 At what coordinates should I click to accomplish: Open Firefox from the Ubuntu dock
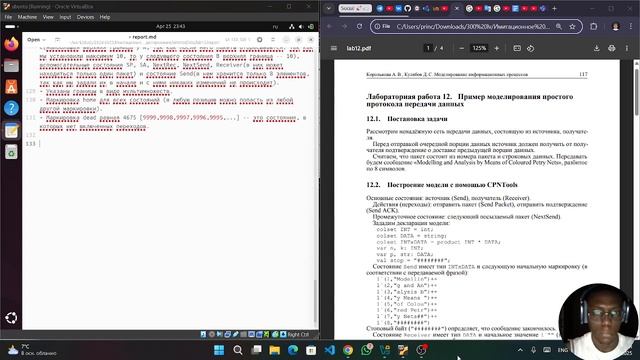coord(11,44)
